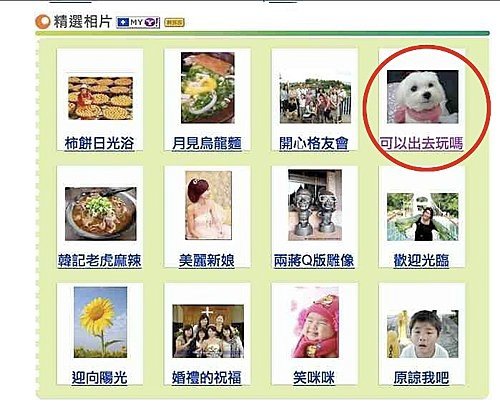500x403 pixels.
Task: Open the noodle bowl photo thumbnail
Action: point(208,88)
